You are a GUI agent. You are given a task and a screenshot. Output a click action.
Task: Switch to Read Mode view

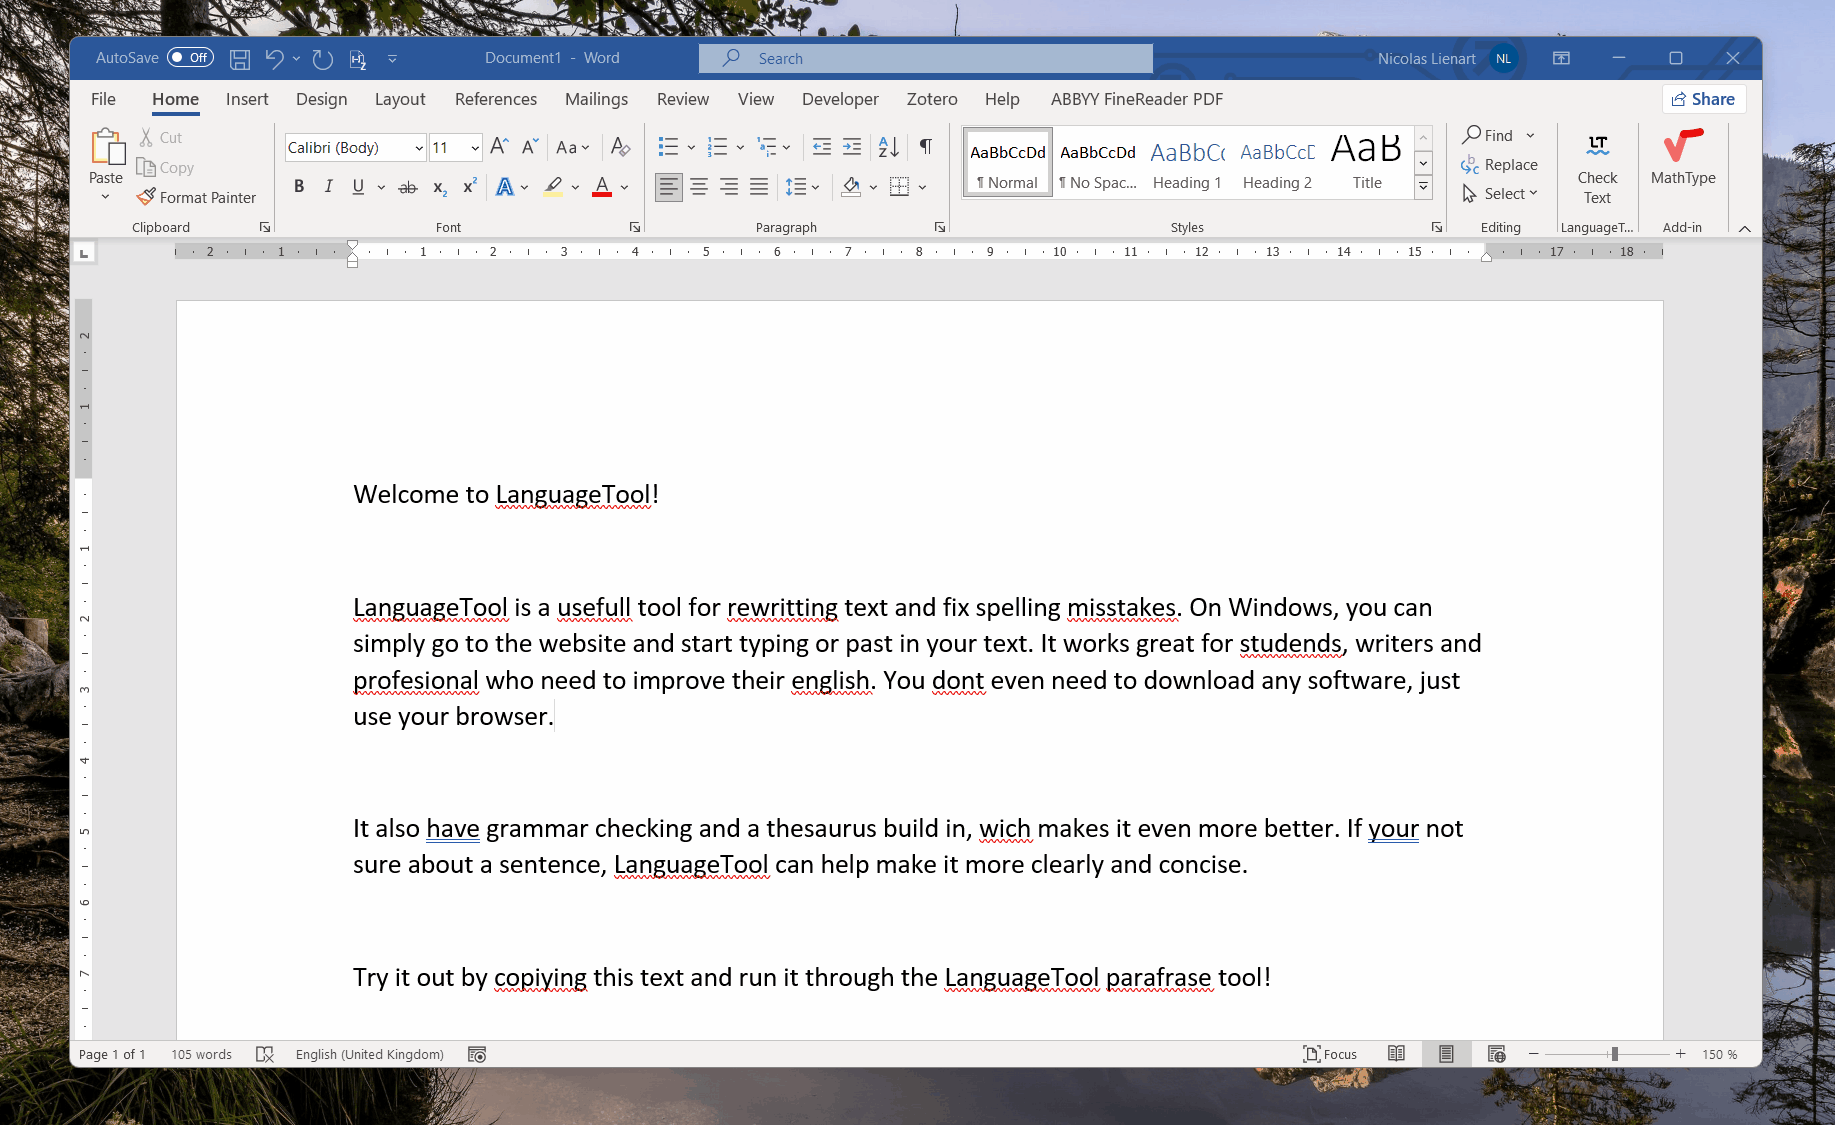[1397, 1054]
